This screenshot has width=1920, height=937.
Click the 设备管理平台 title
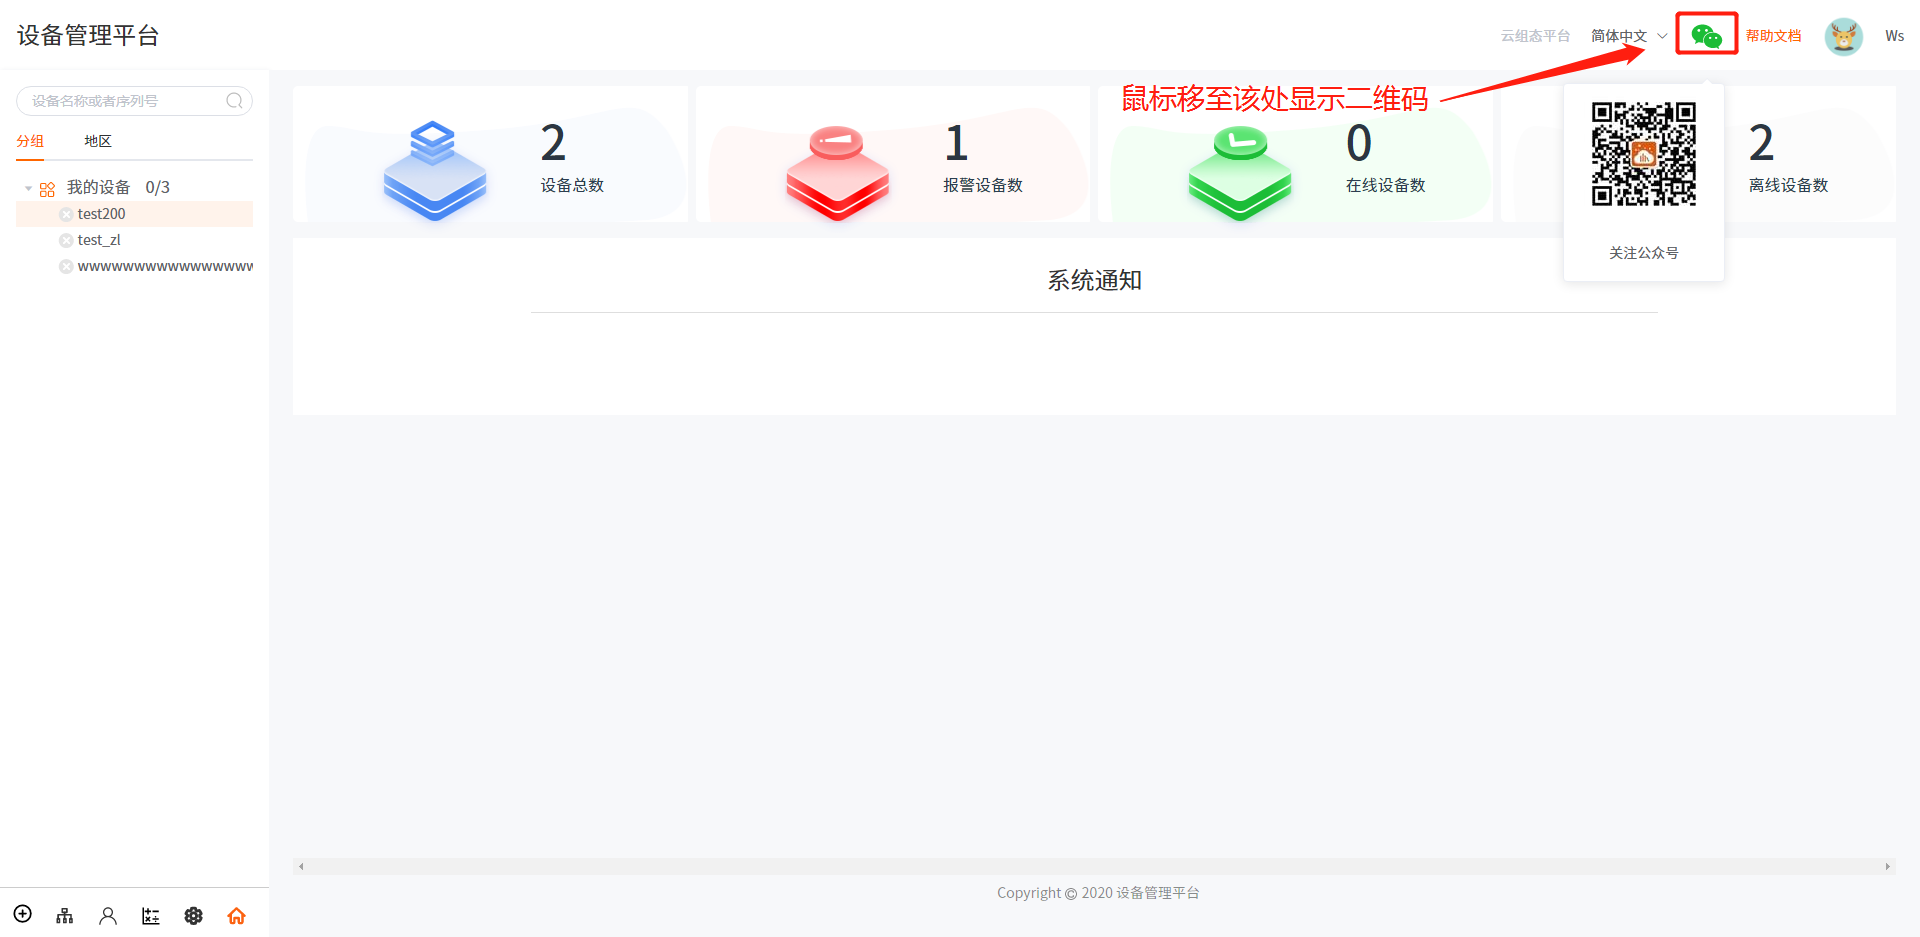pyautogui.click(x=88, y=36)
